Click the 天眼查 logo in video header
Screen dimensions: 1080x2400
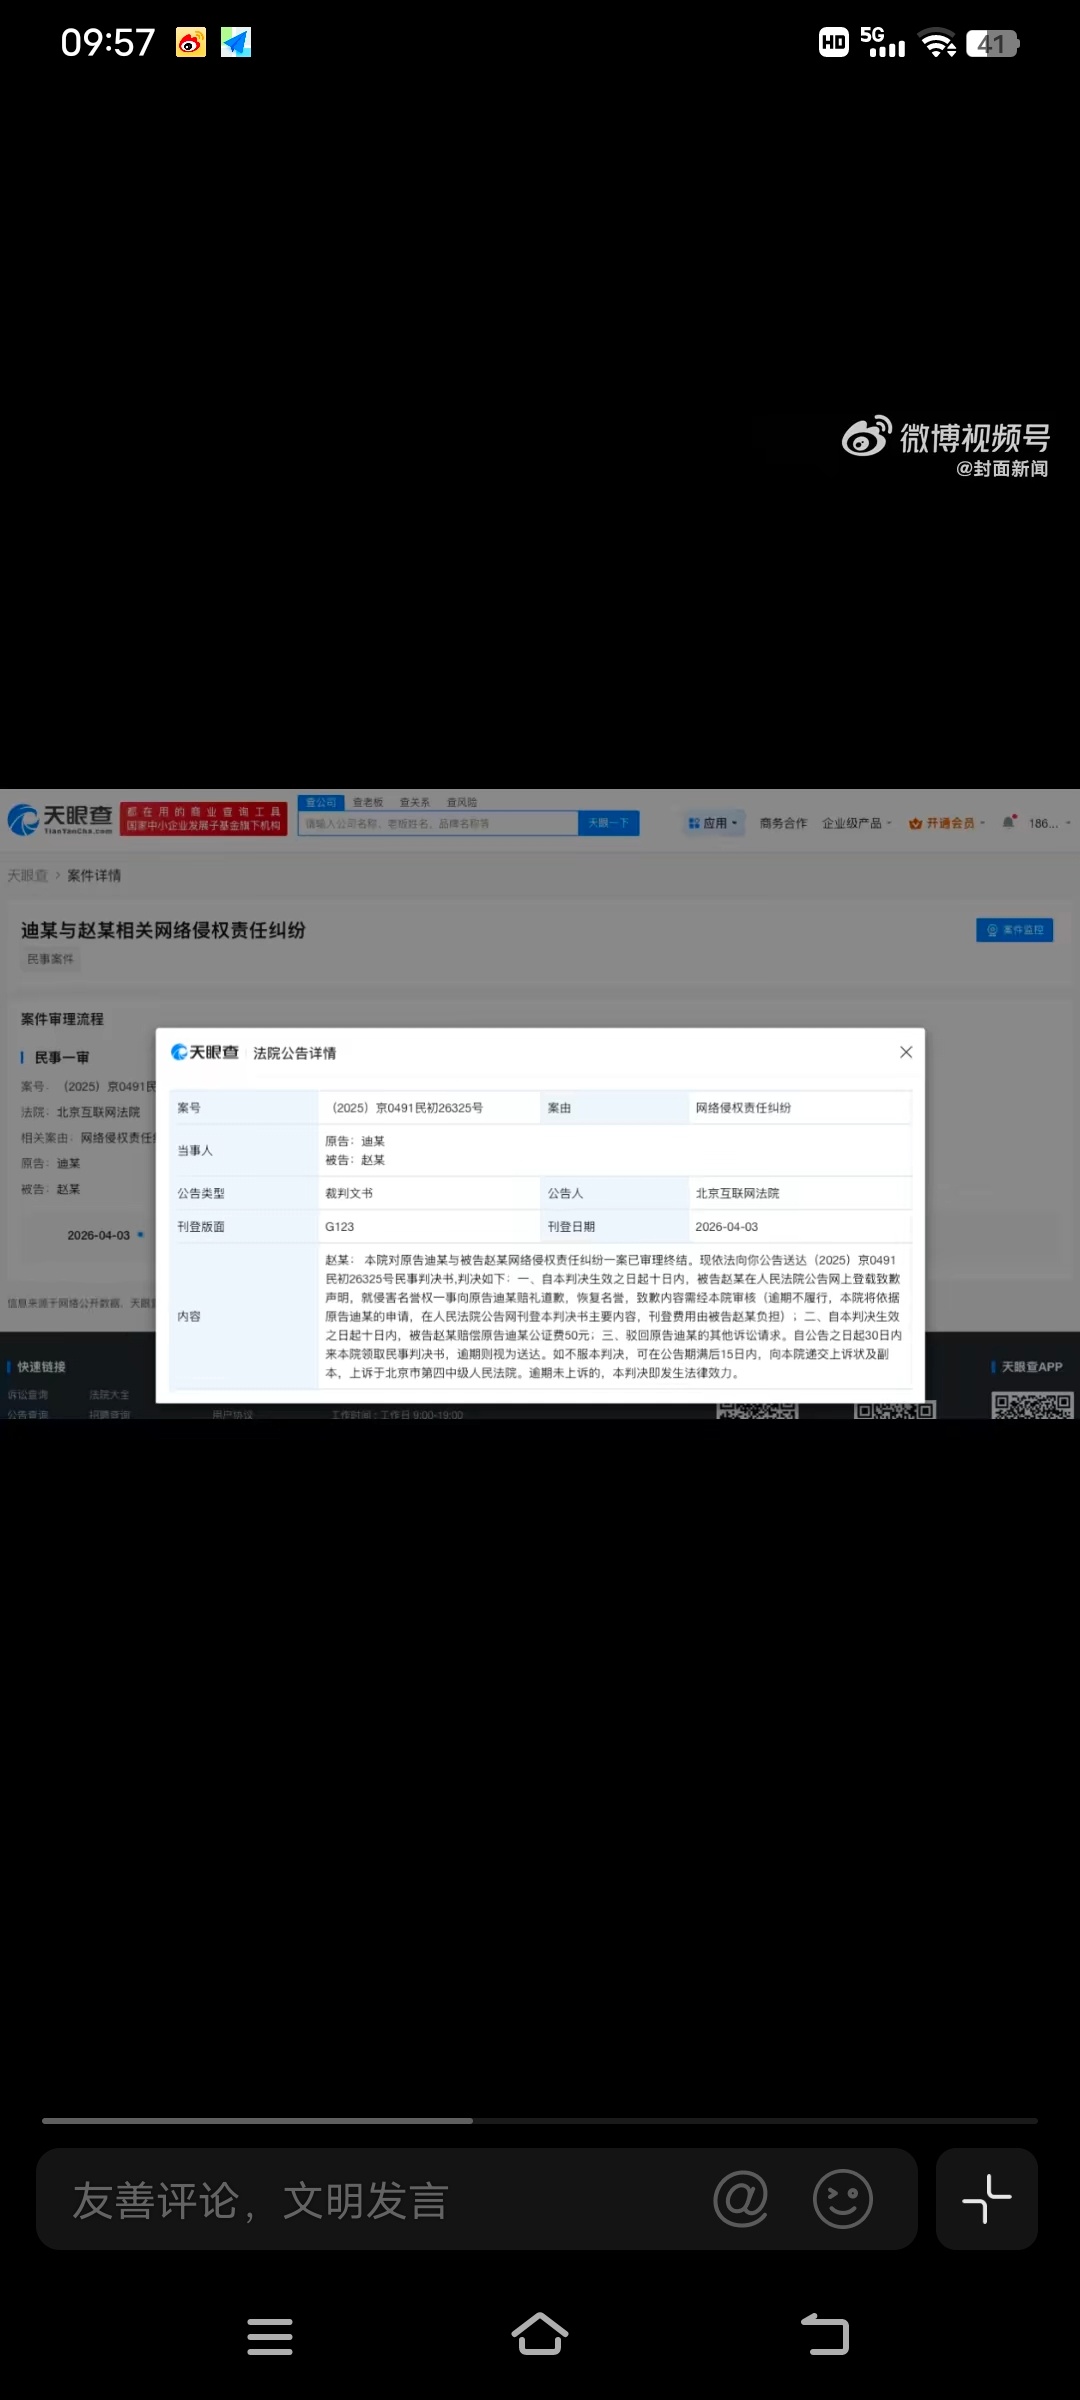pyautogui.click(x=60, y=819)
